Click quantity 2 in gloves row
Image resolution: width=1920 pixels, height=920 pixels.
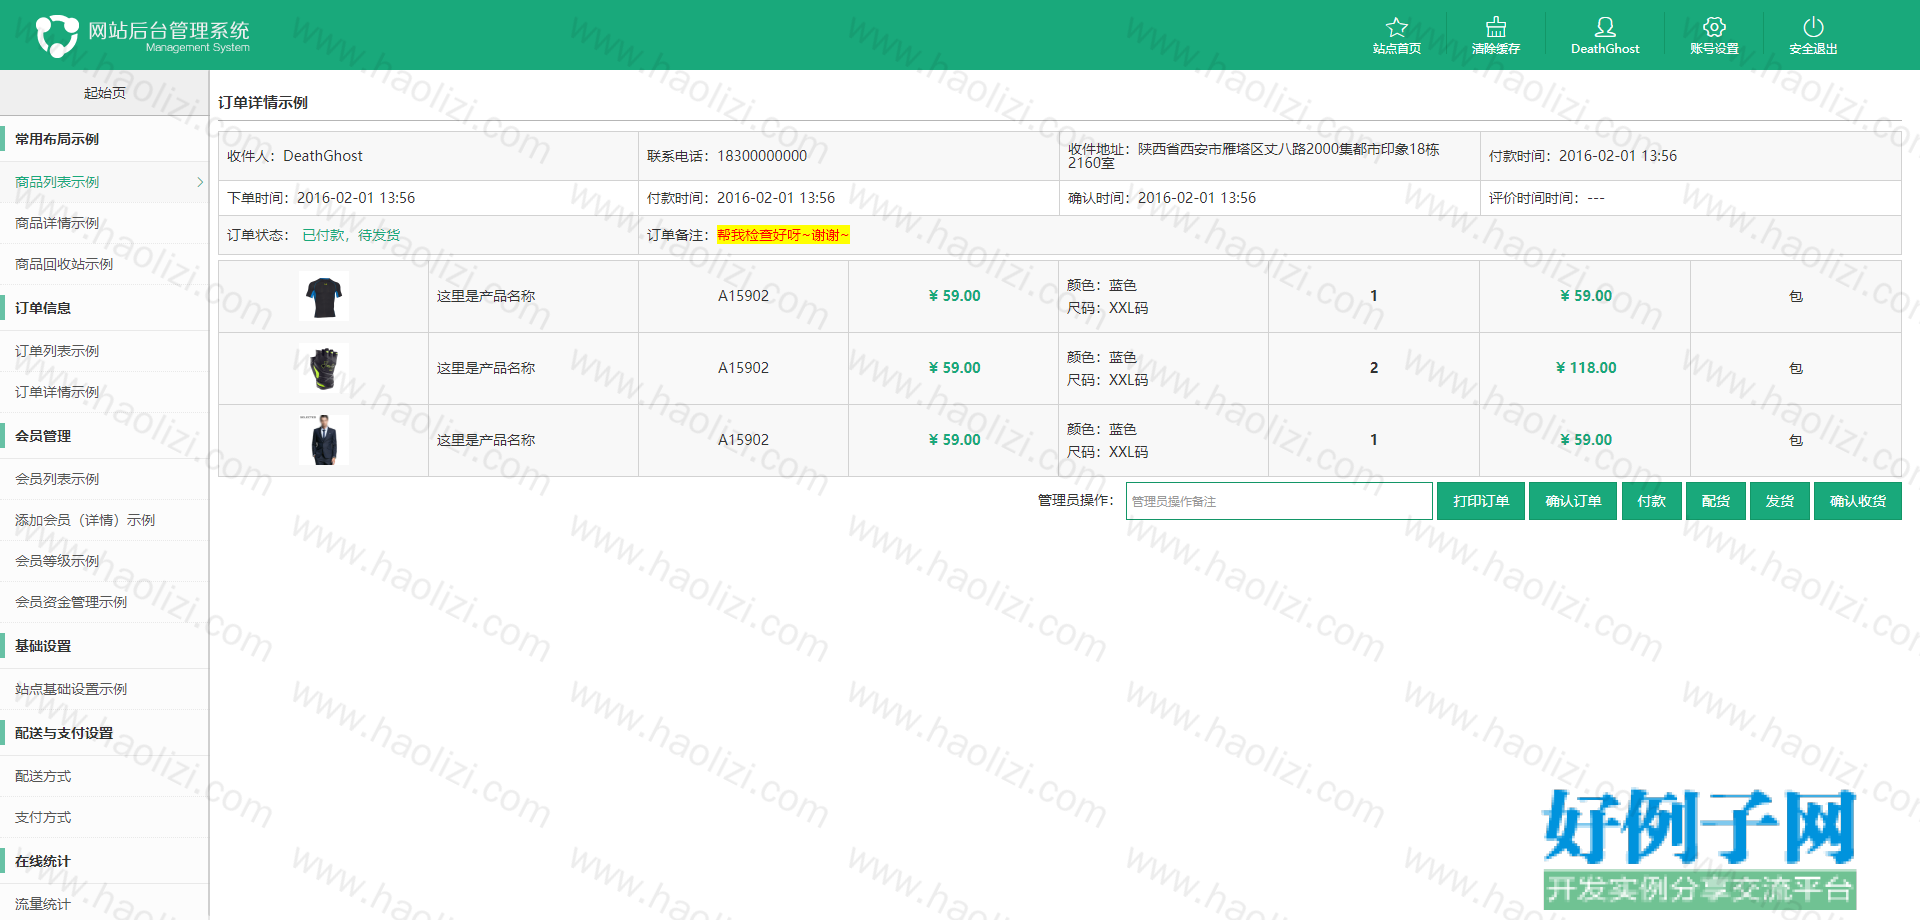1374,368
